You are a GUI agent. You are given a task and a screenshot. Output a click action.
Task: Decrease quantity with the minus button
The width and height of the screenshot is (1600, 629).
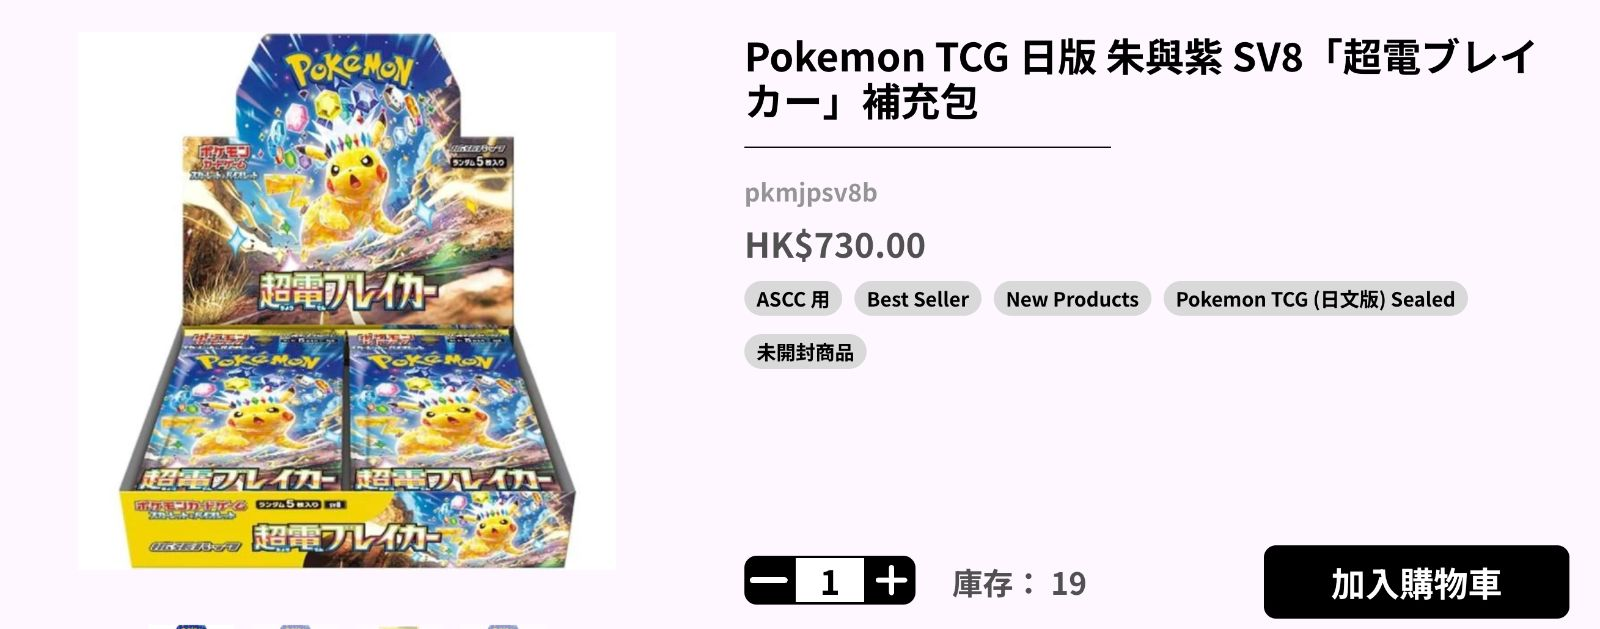(x=770, y=581)
